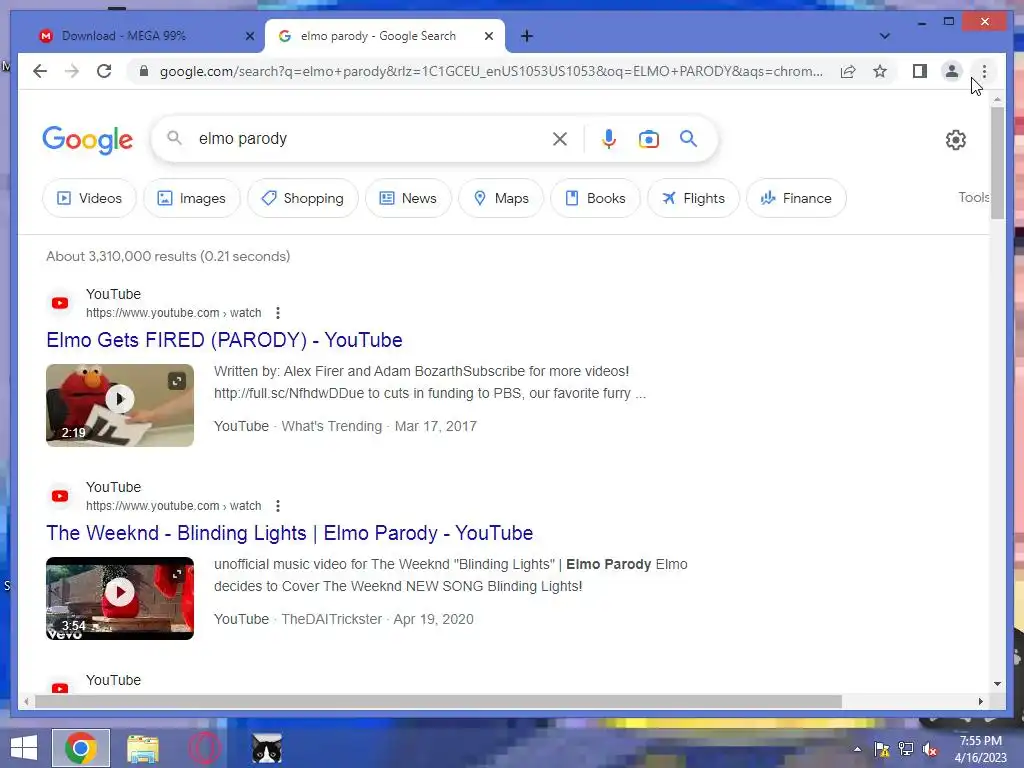Open the search Tools option
The image size is (1024, 768).
pos(973,197)
